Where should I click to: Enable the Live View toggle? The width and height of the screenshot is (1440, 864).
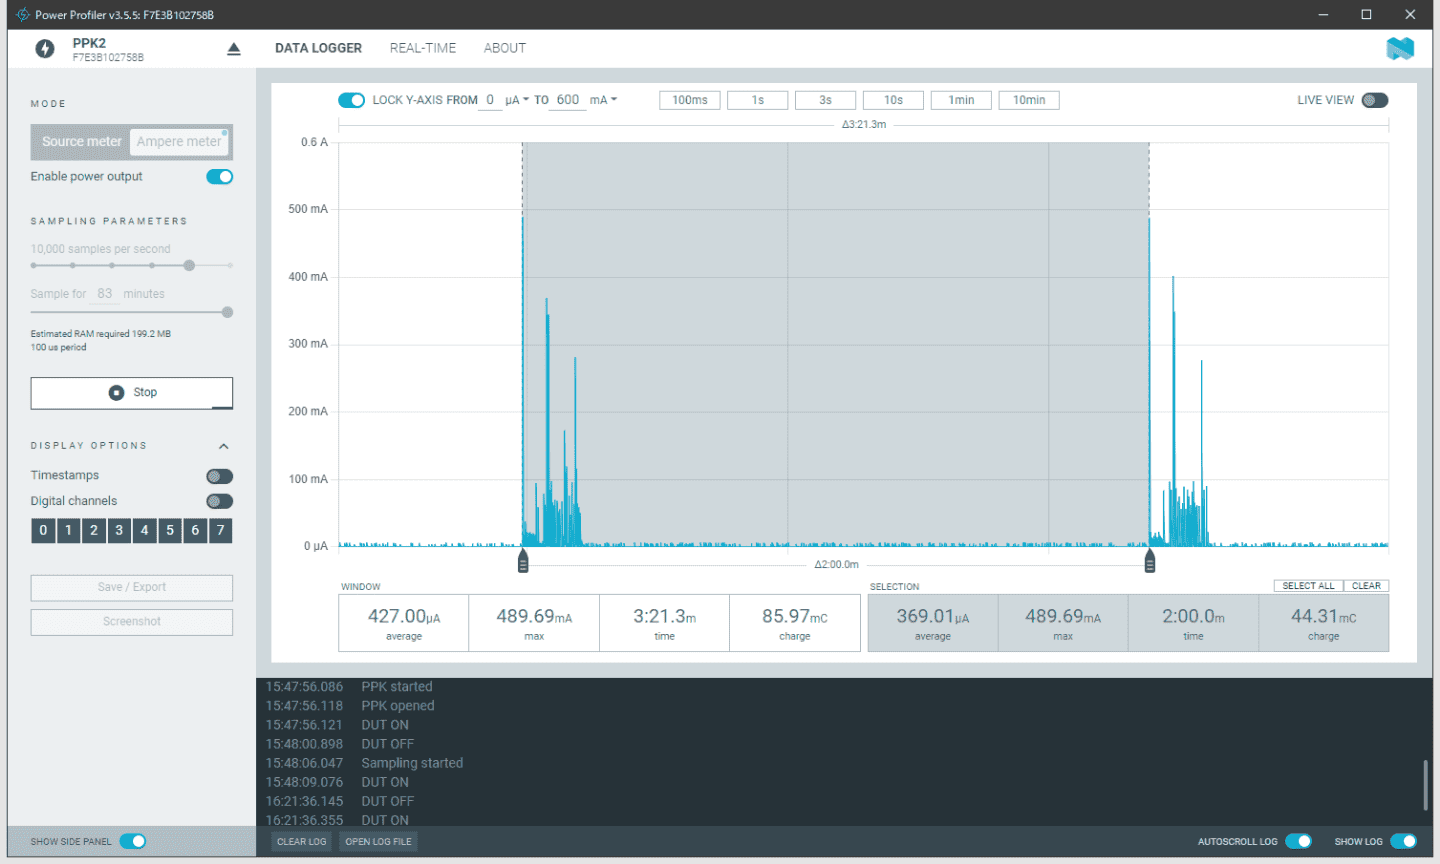1375,100
